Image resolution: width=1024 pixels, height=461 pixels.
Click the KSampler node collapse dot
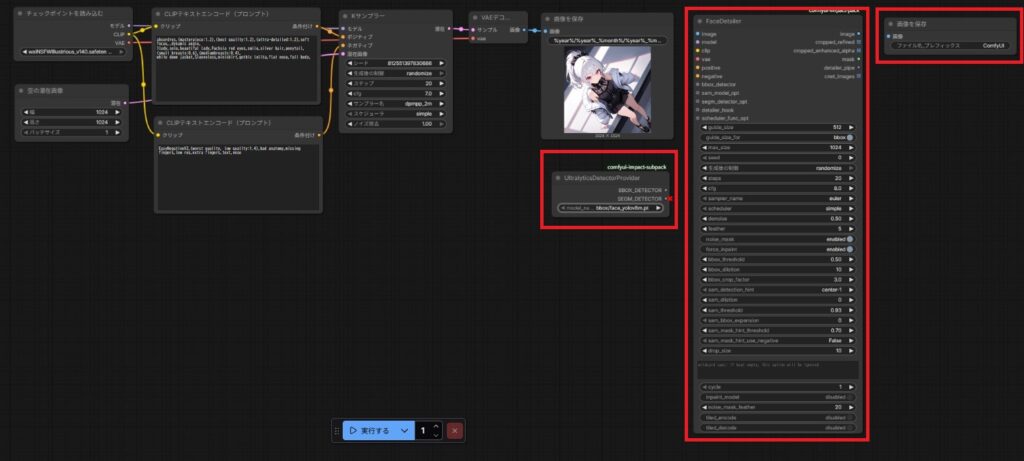[345, 17]
